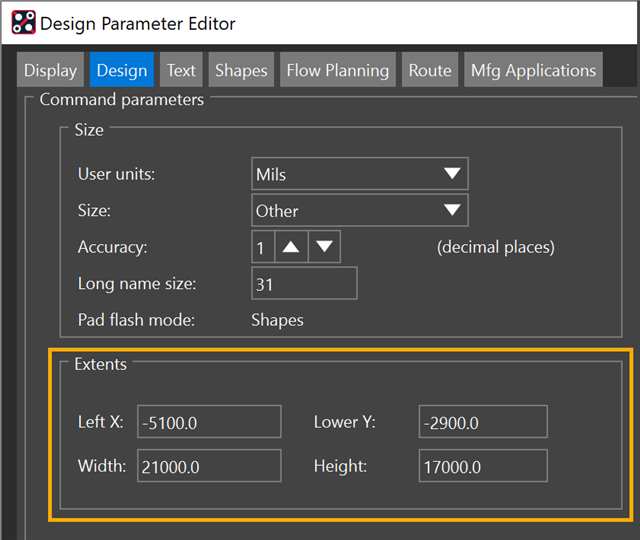Switch to the Route tab
This screenshot has width=640, height=540.
tap(430, 70)
